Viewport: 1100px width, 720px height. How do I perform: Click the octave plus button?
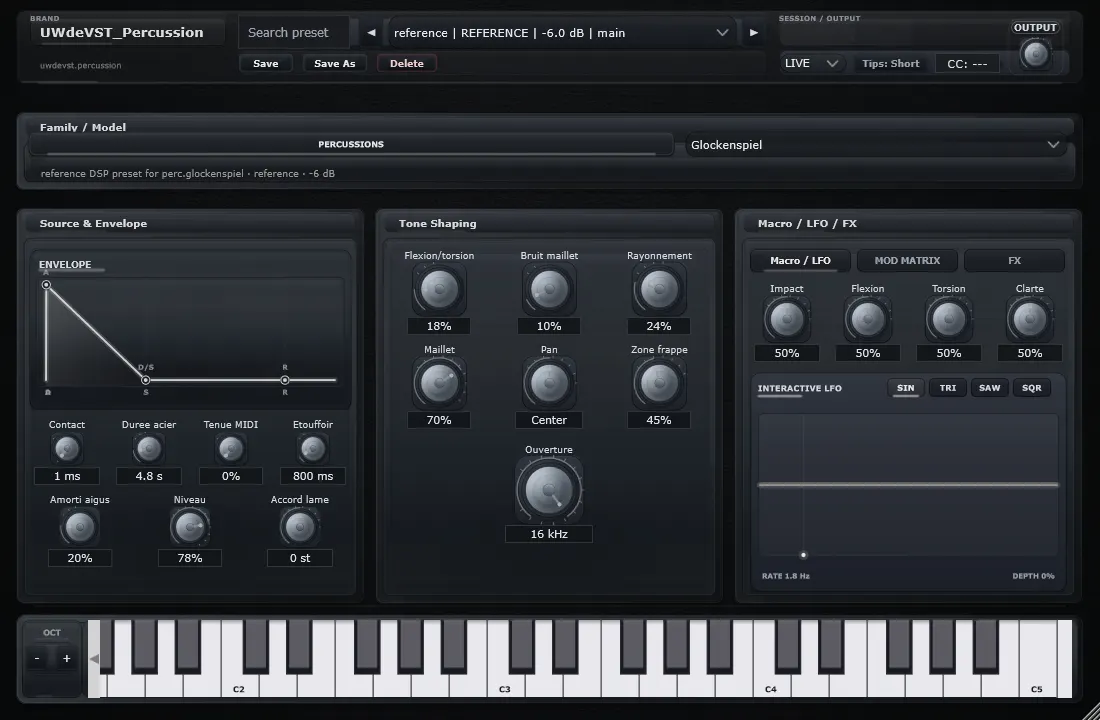coord(67,658)
